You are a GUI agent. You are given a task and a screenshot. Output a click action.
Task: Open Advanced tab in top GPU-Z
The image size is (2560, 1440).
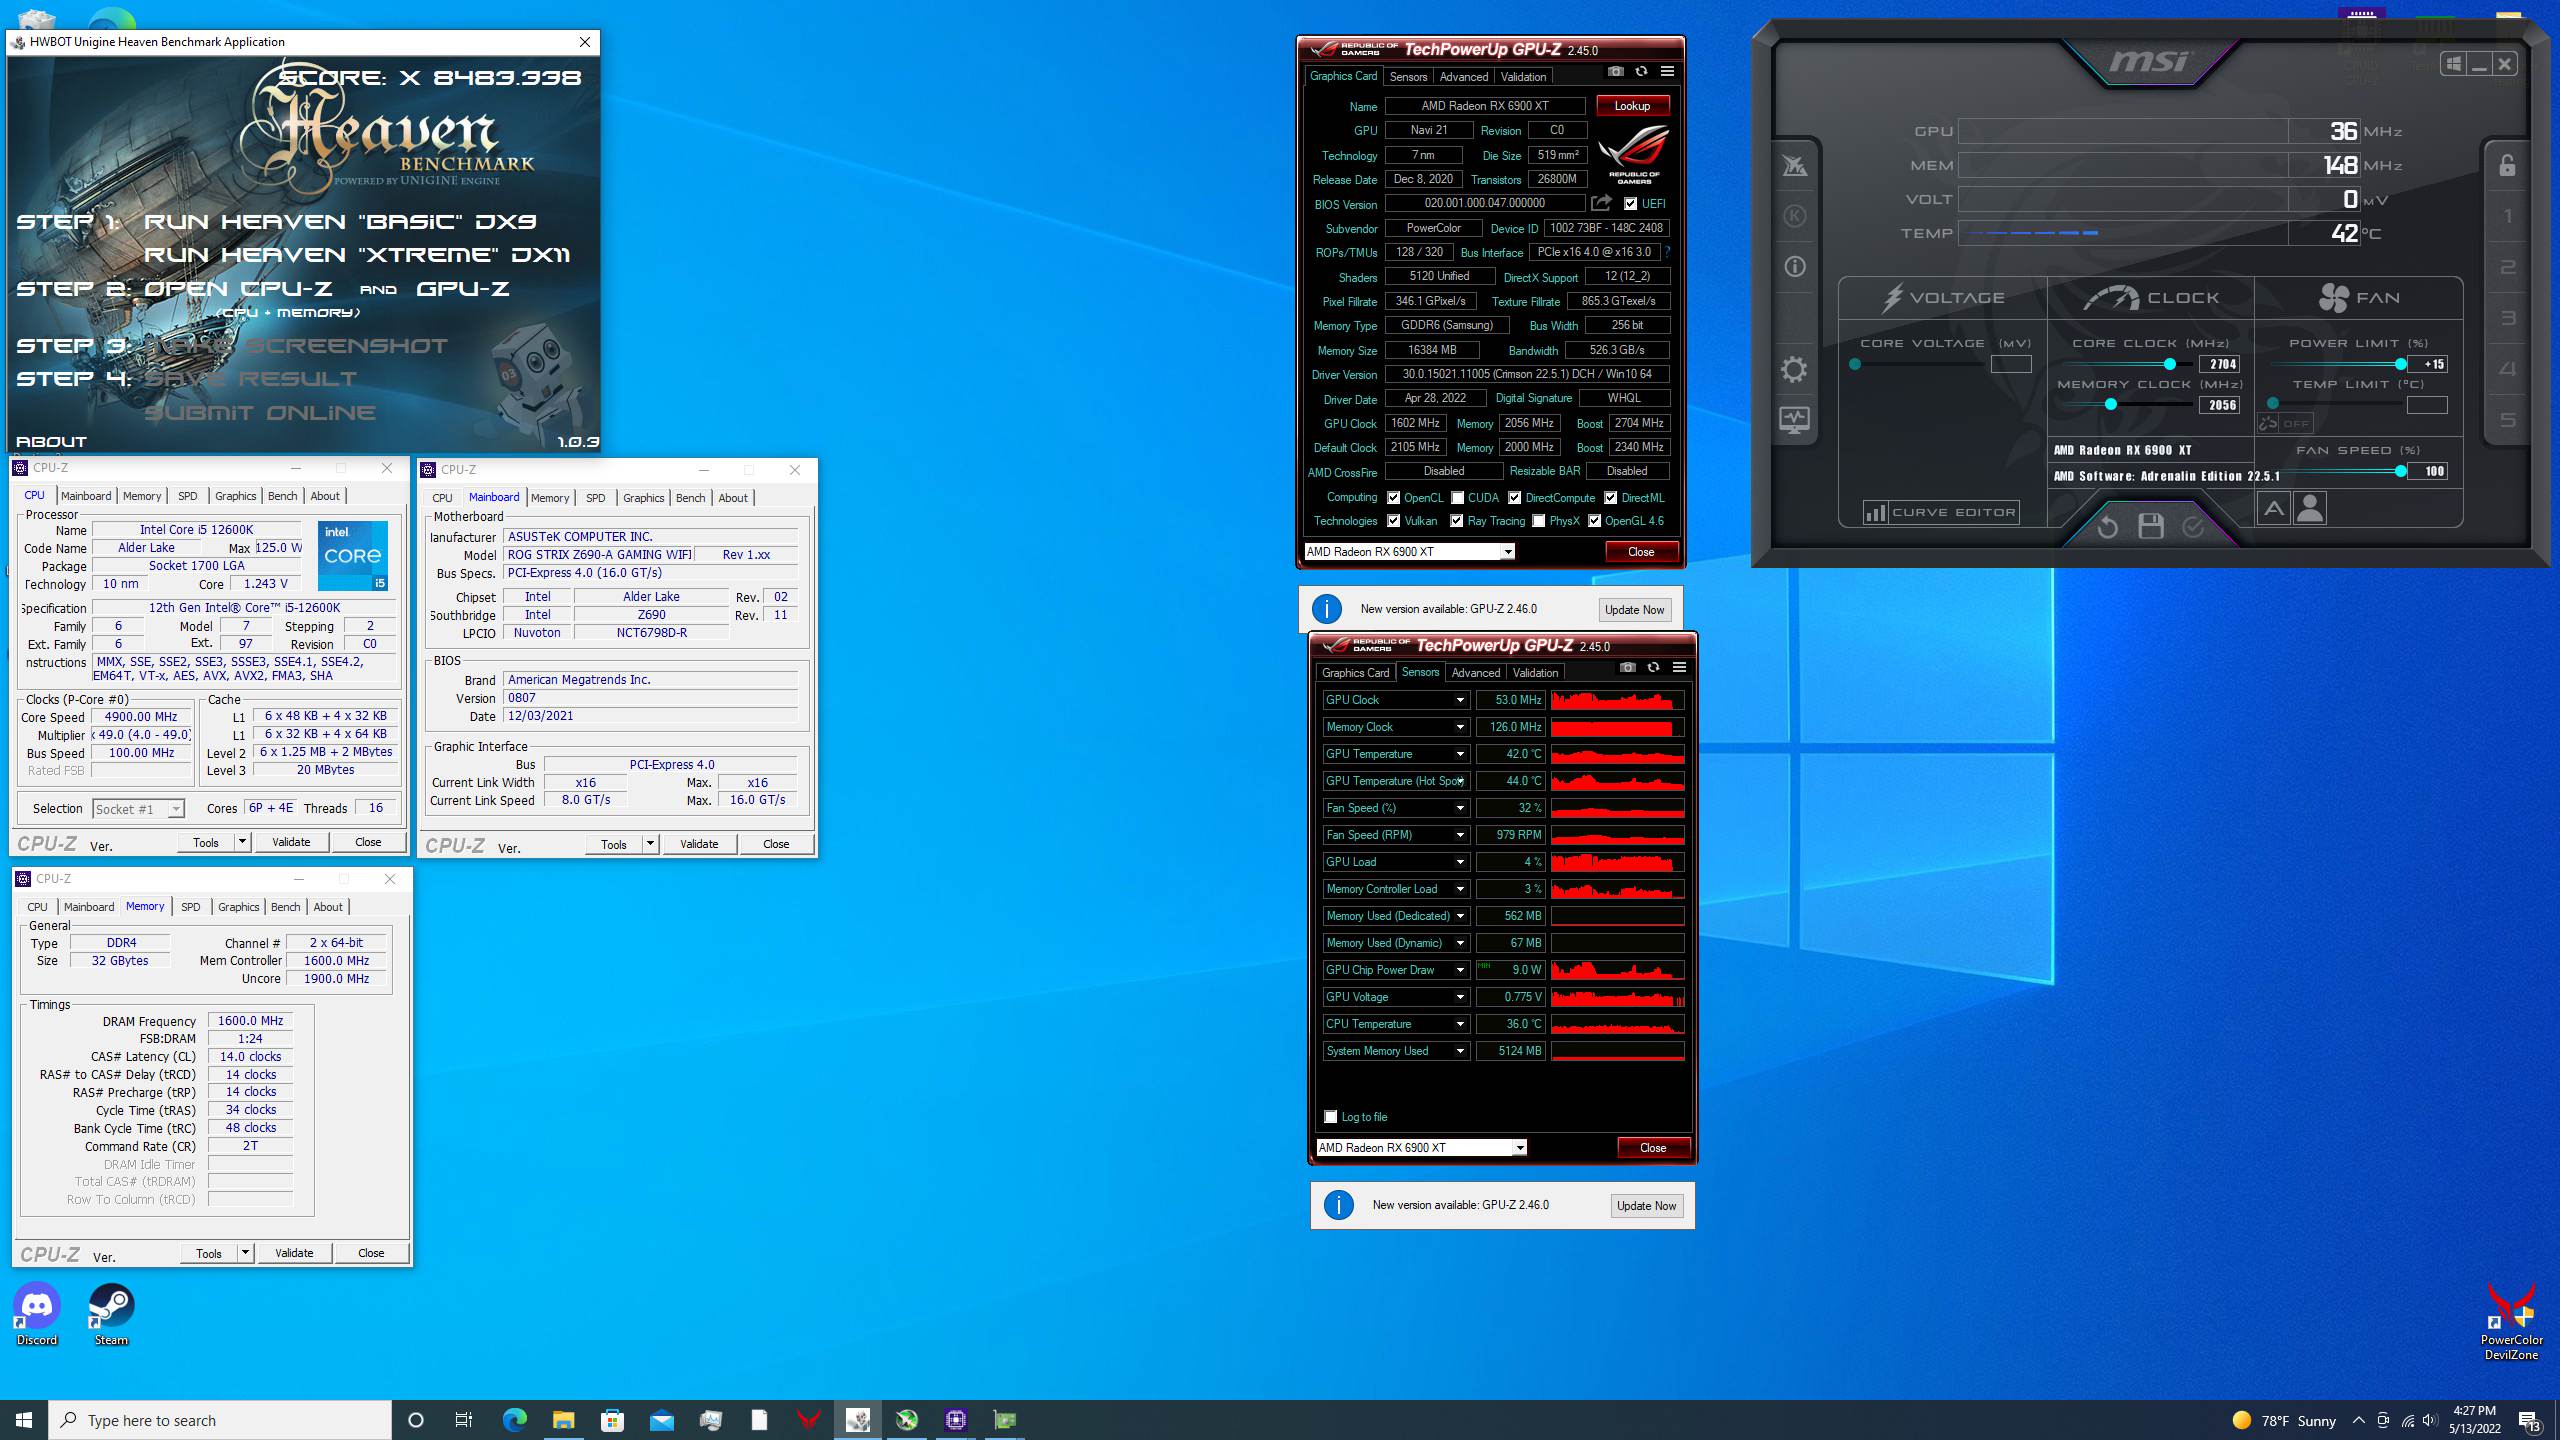[1464, 77]
